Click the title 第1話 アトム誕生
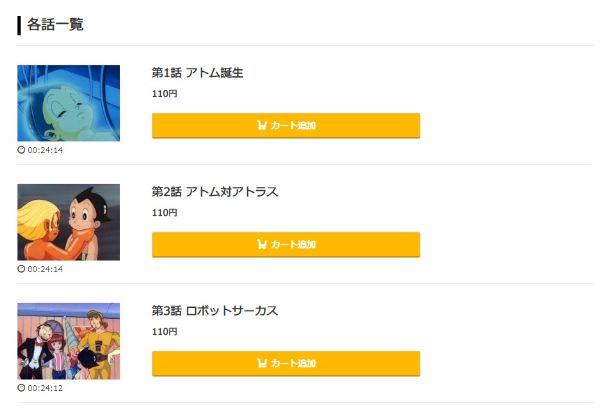Image resolution: width=600 pixels, height=409 pixels. coord(197,73)
